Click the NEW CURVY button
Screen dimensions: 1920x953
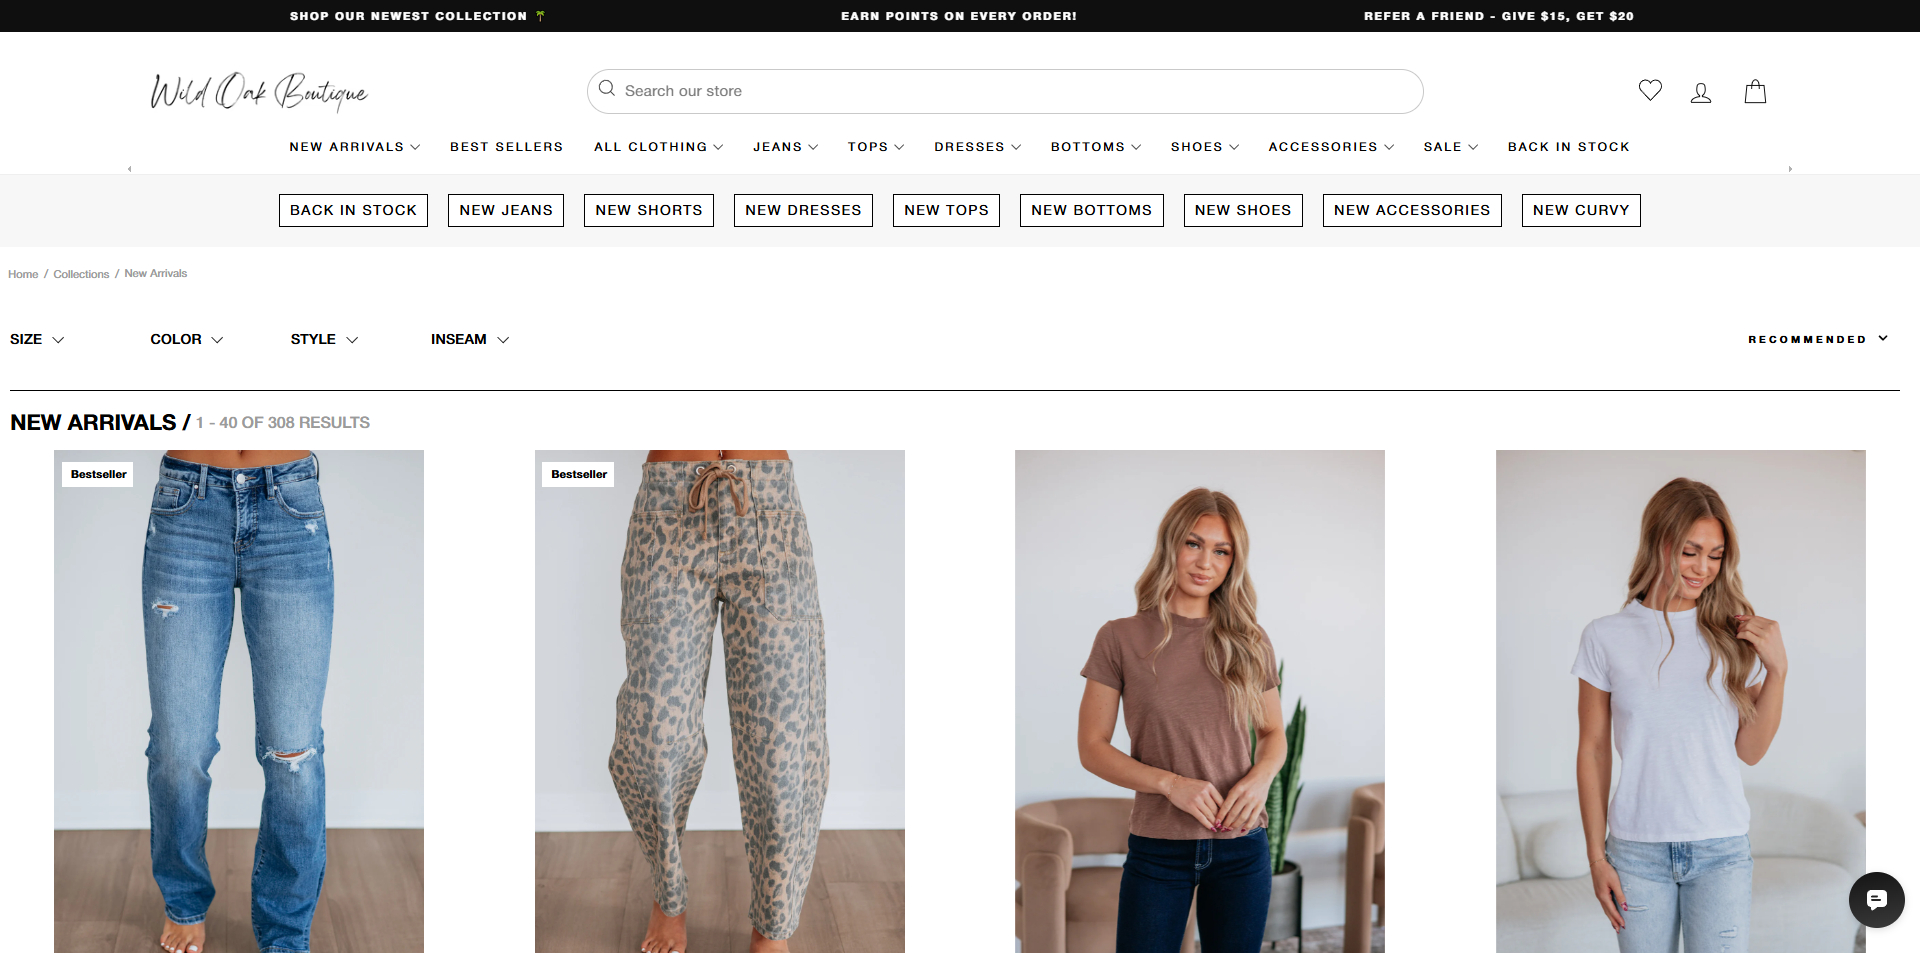[x=1580, y=210]
